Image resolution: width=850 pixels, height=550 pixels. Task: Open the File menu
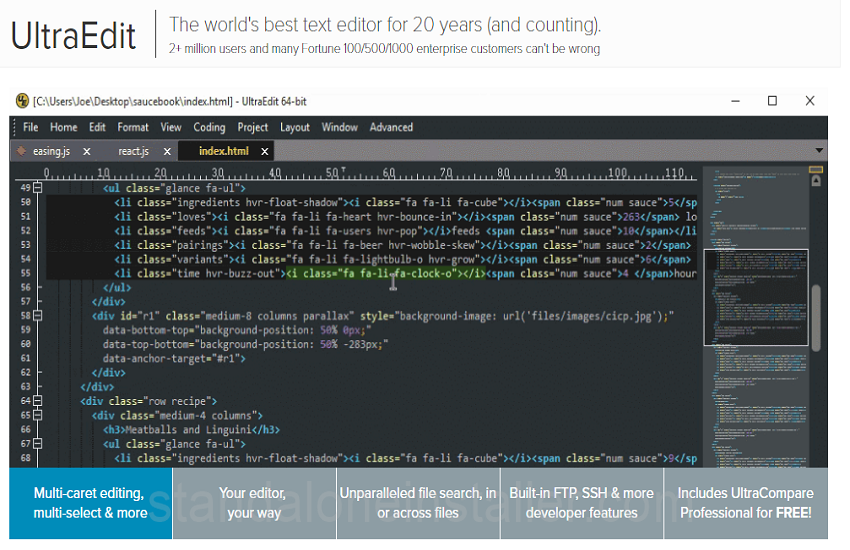30,127
